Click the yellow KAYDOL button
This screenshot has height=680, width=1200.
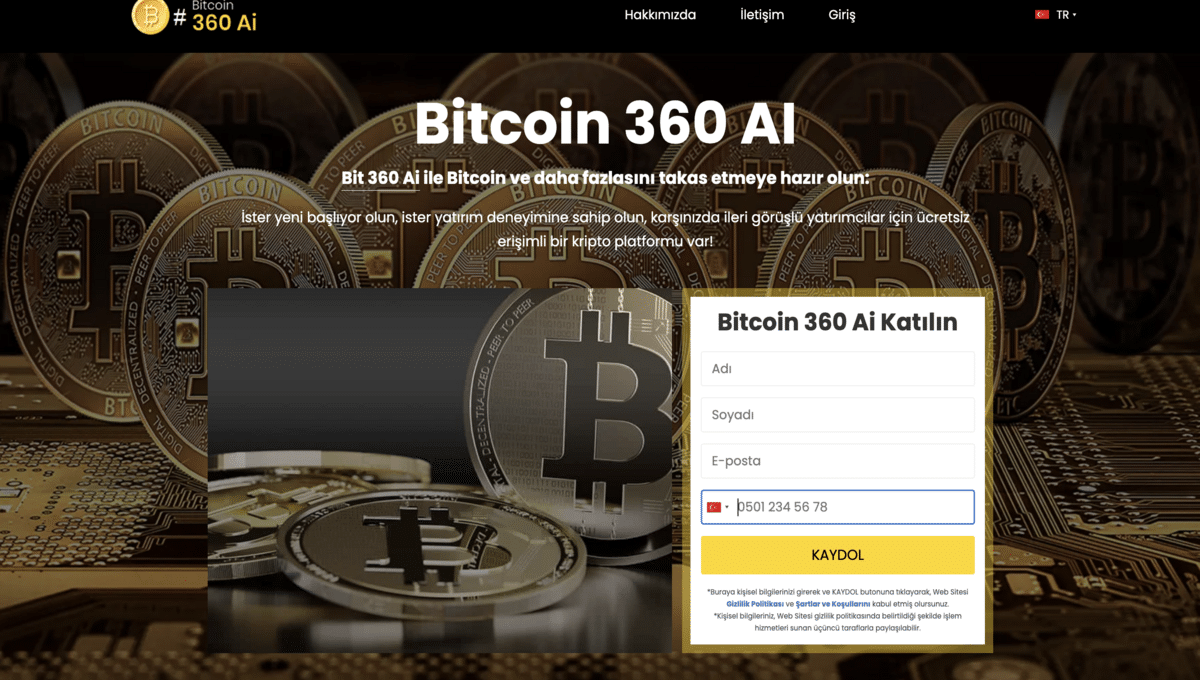838,555
